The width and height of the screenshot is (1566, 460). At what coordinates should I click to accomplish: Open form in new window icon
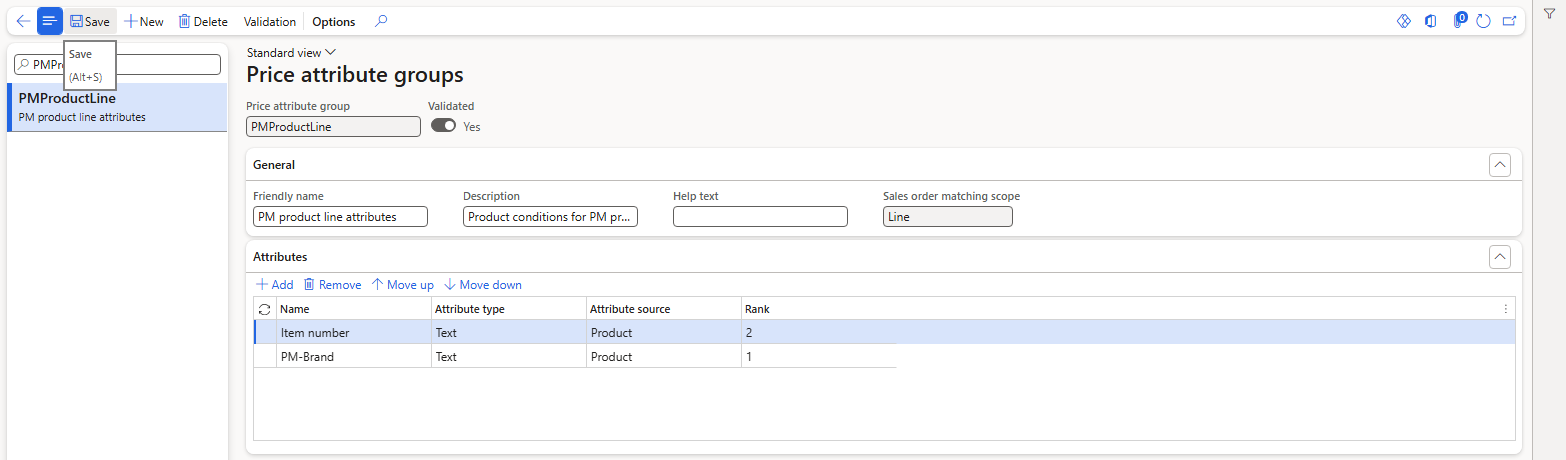tap(1509, 21)
